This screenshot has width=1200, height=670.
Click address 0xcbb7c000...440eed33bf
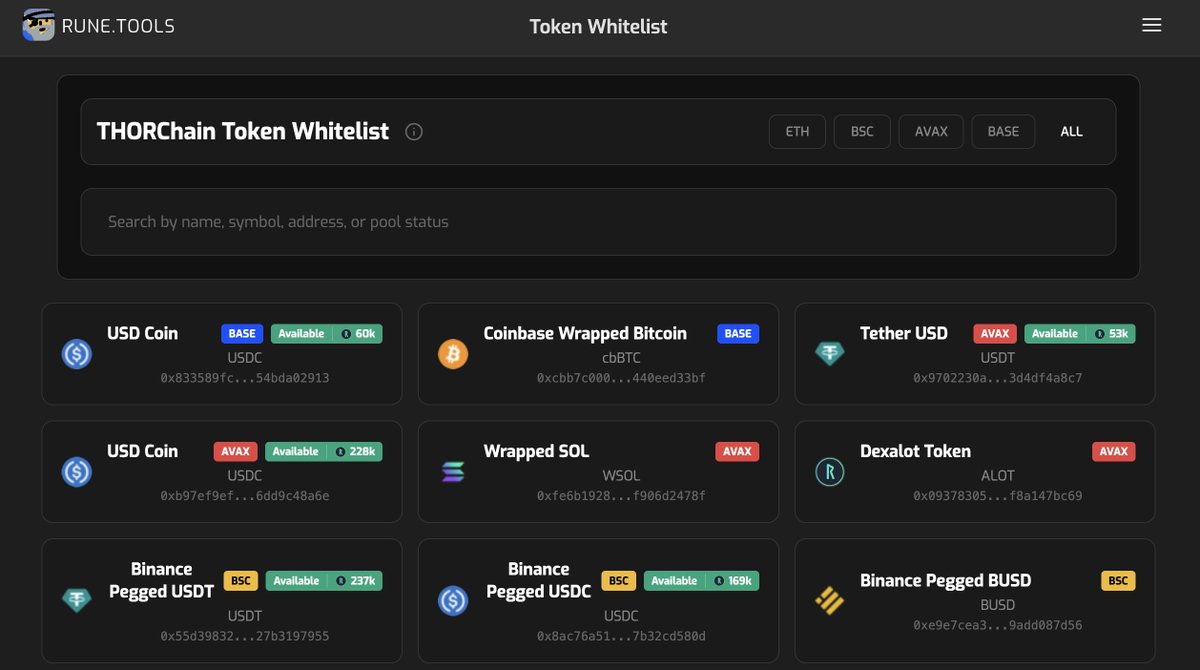point(621,378)
